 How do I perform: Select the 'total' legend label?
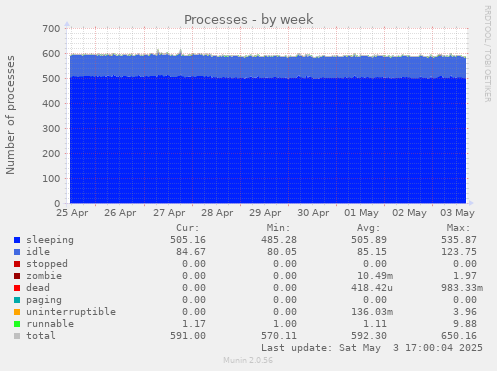tap(41, 336)
